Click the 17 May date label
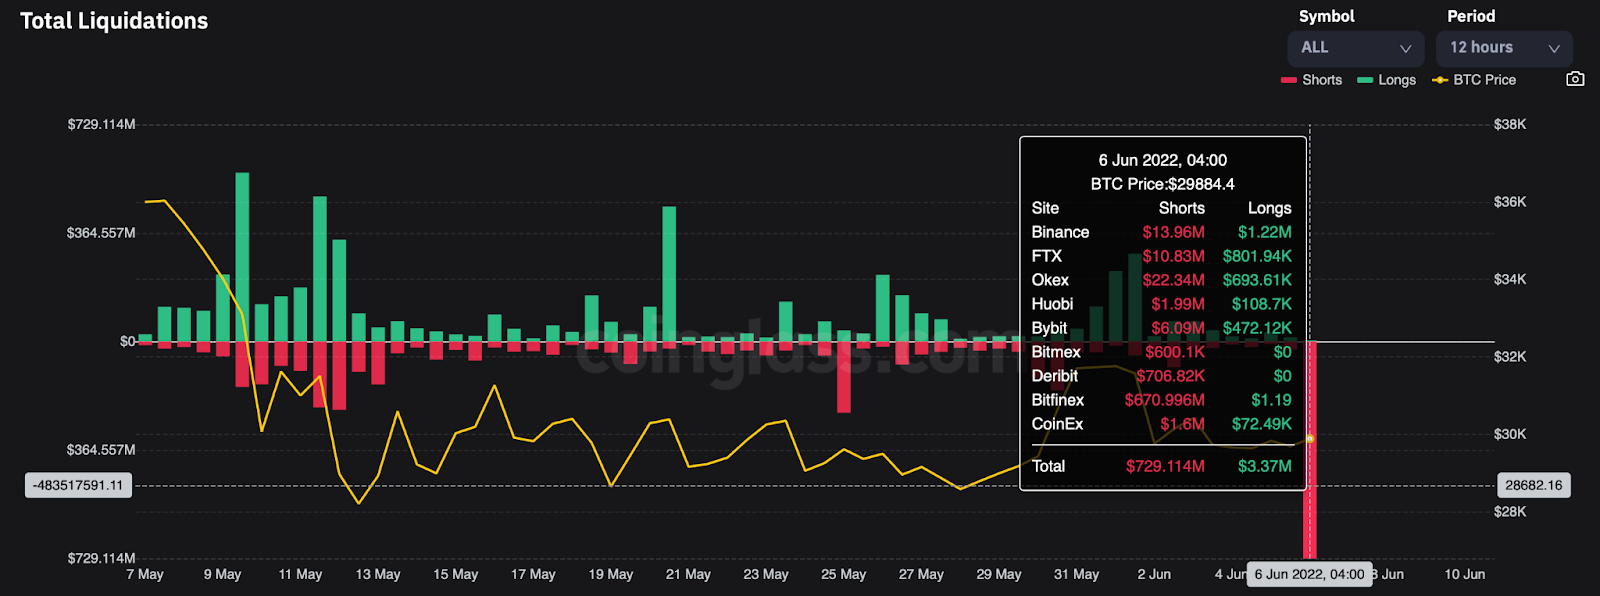 click(533, 574)
